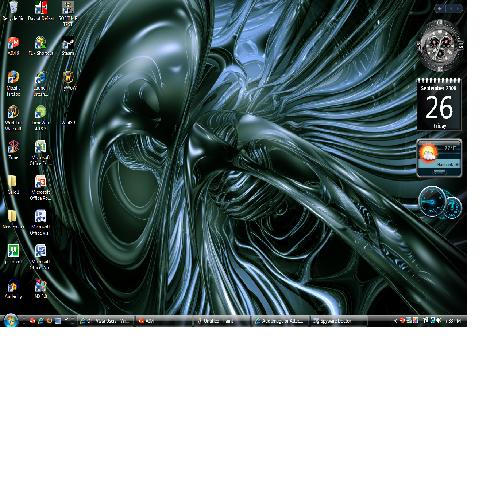Switch to the fifth taskbar window button

pos(339,321)
